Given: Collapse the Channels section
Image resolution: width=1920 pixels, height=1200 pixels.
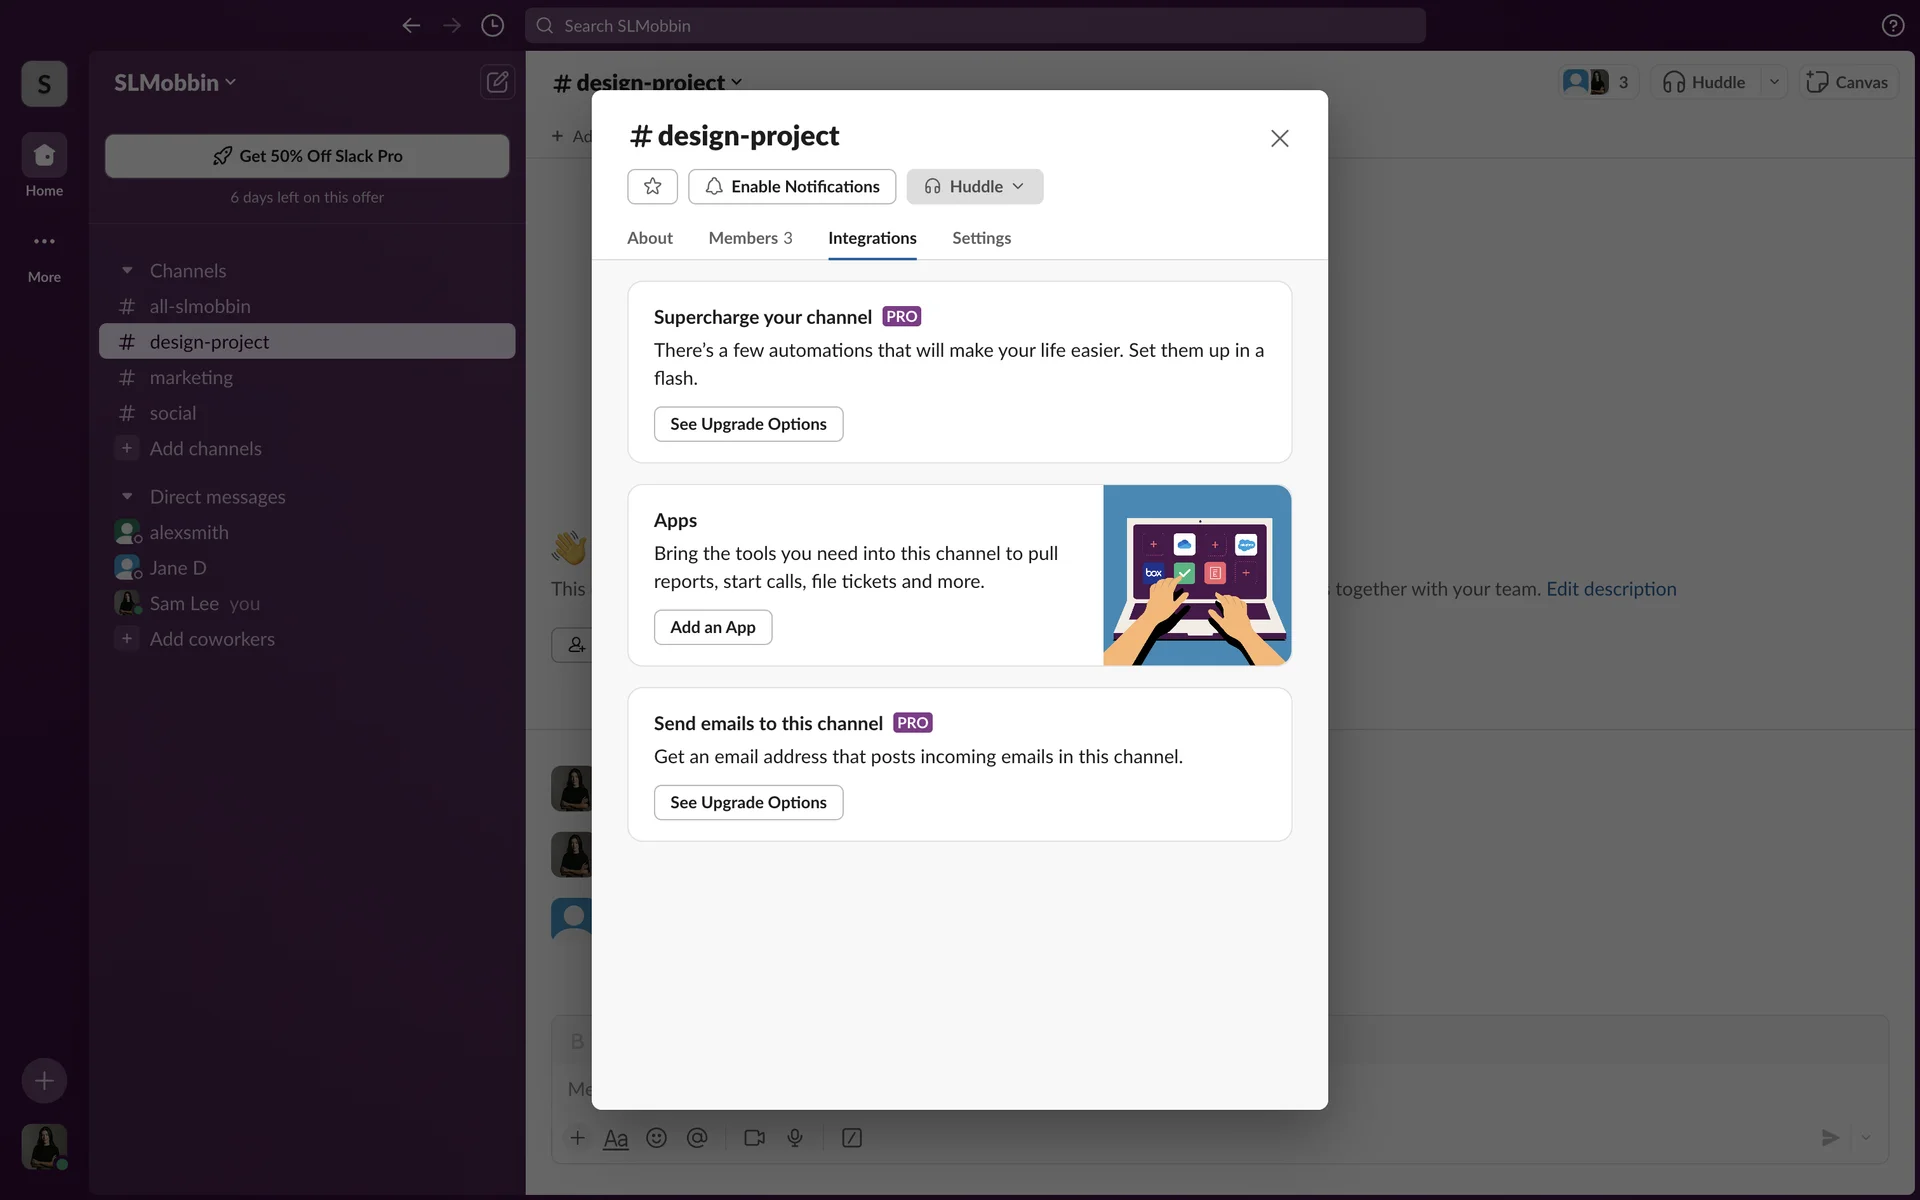Looking at the screenshot, I should coord(127,271).
